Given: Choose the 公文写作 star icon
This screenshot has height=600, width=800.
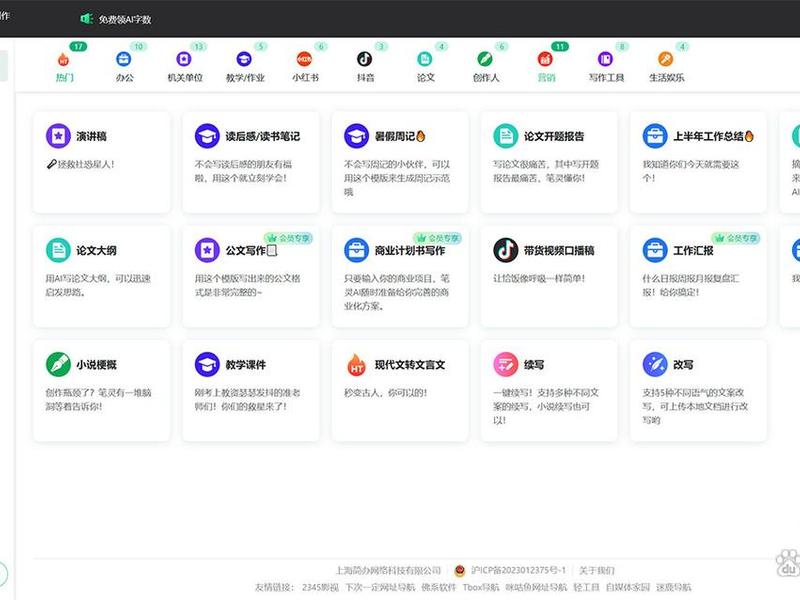Looking at the screenshot, I should (x=207, y=251).
